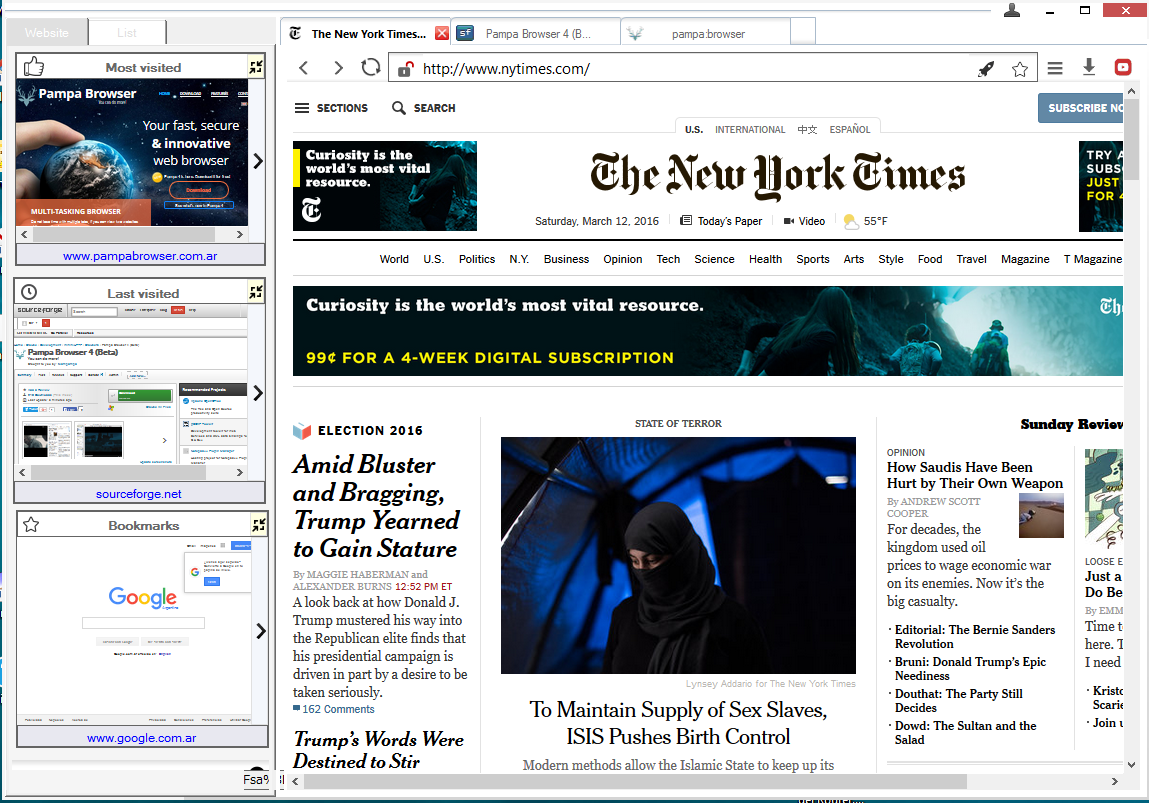Viewport: 1149px width, 803px height.
Task: Show next Most visited site with chevron
Action: pyautogui.click(x=258, y=161)
